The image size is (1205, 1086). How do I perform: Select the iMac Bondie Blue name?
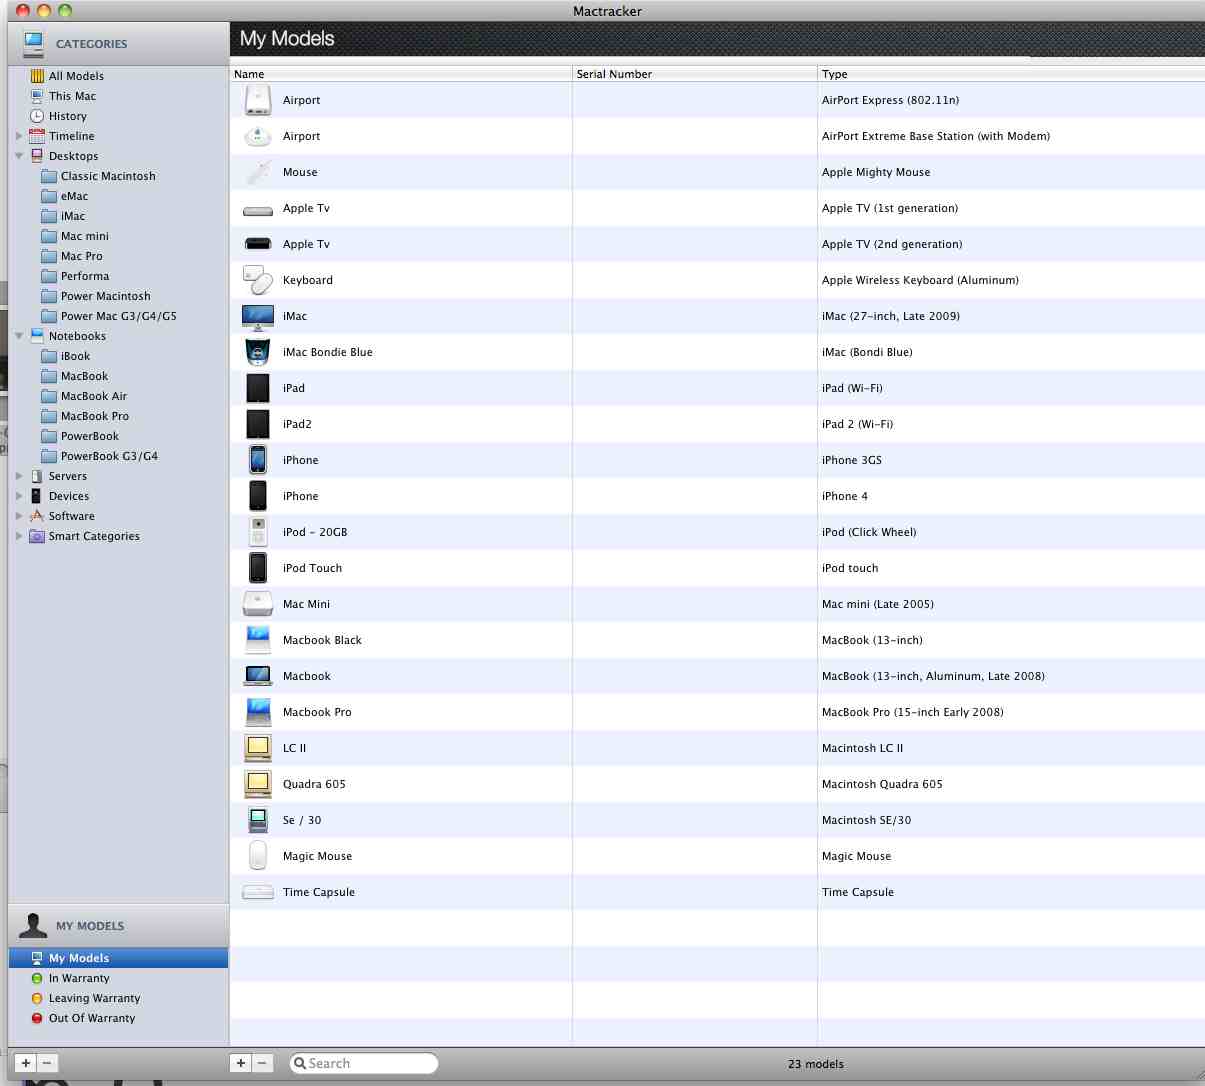[x=328, y=352]
